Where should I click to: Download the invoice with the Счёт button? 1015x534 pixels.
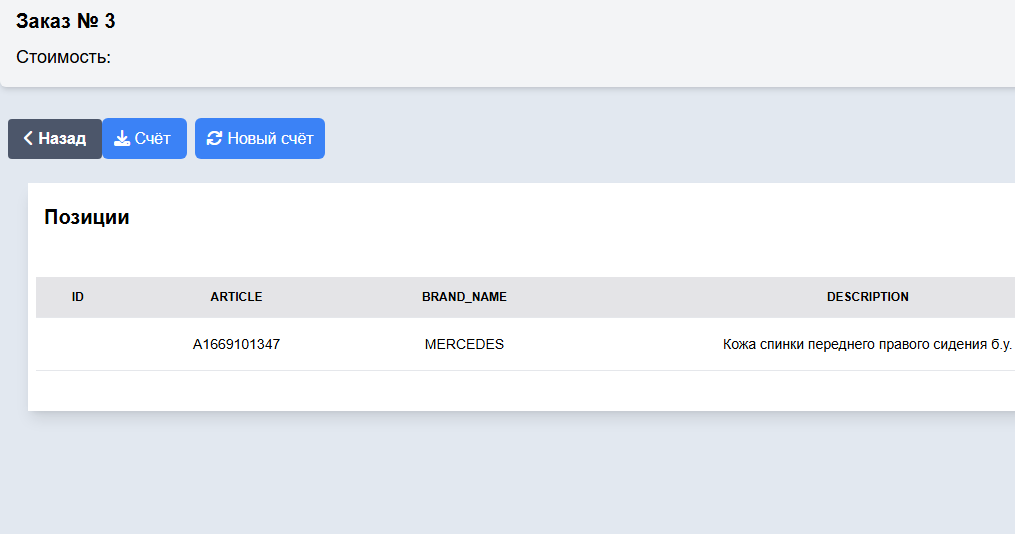click(x=144, y=139)
